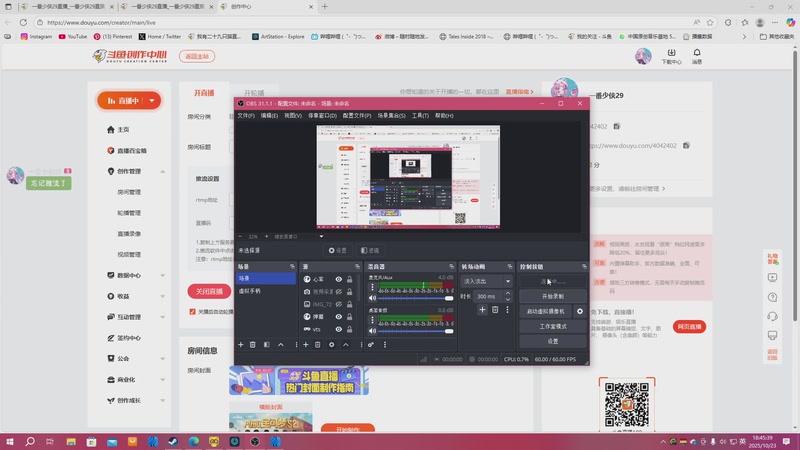Open options dots for the 麦克风/Aux track
The width and height of the screenshot is (800, 450).
tap(372, 287)
